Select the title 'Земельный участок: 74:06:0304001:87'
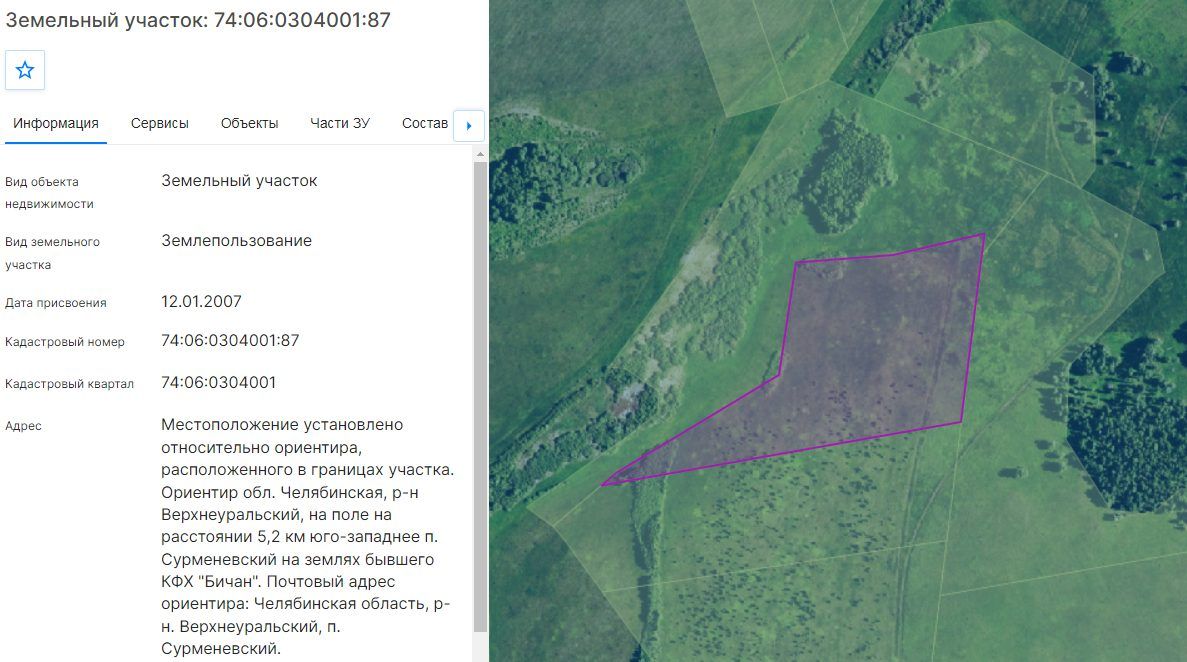Viewport: 1187px width, 662px height. coord(198,20)
